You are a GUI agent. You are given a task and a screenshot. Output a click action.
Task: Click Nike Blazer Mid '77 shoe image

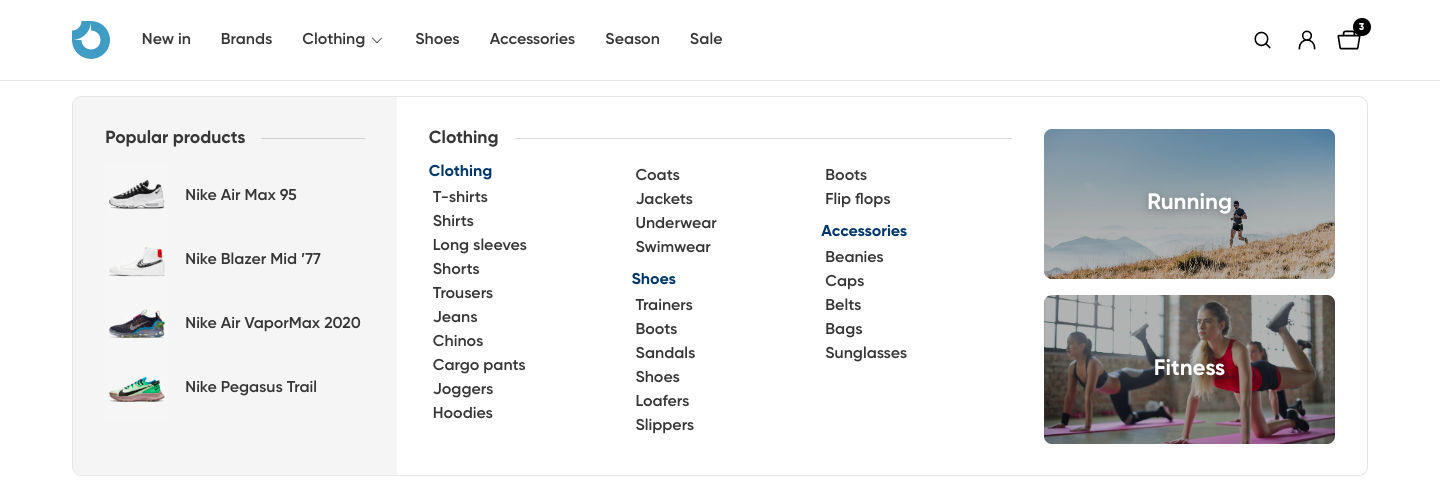point(137,259)
